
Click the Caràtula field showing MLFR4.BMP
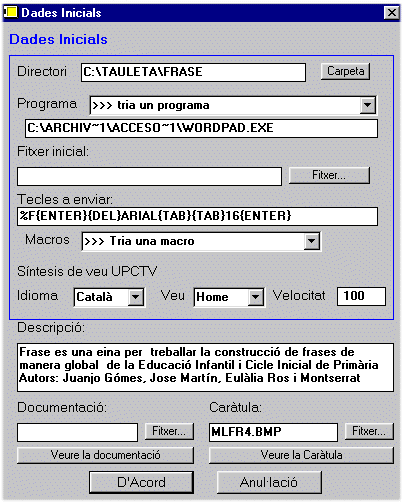pos(273,432)
